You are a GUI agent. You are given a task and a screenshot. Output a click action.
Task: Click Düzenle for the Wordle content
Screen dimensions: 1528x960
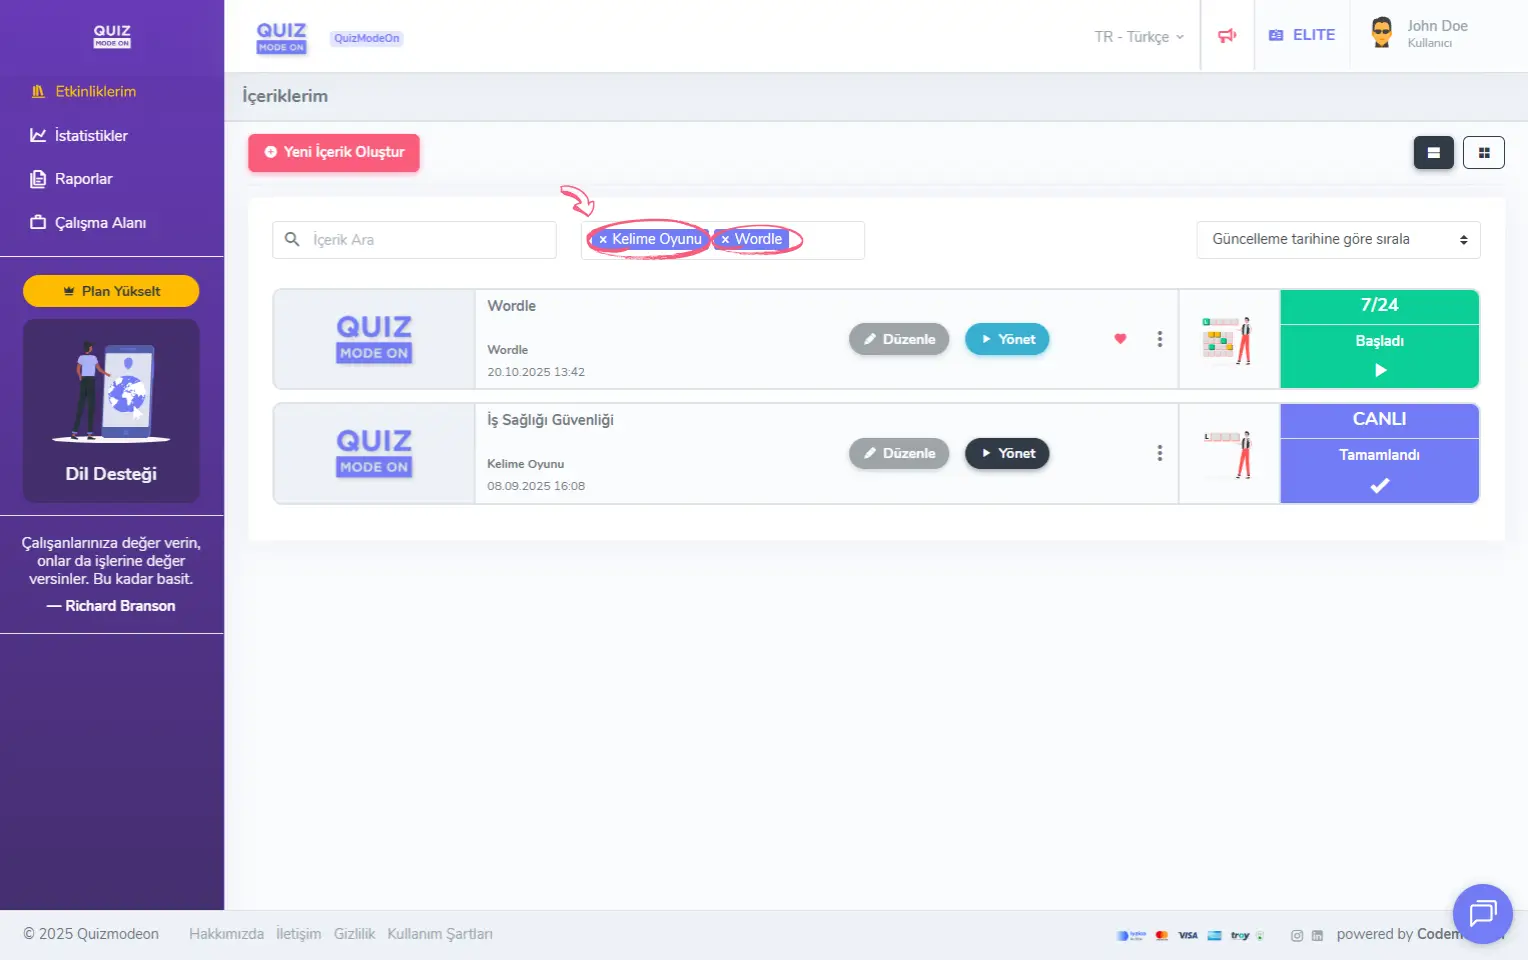(898, 339)
